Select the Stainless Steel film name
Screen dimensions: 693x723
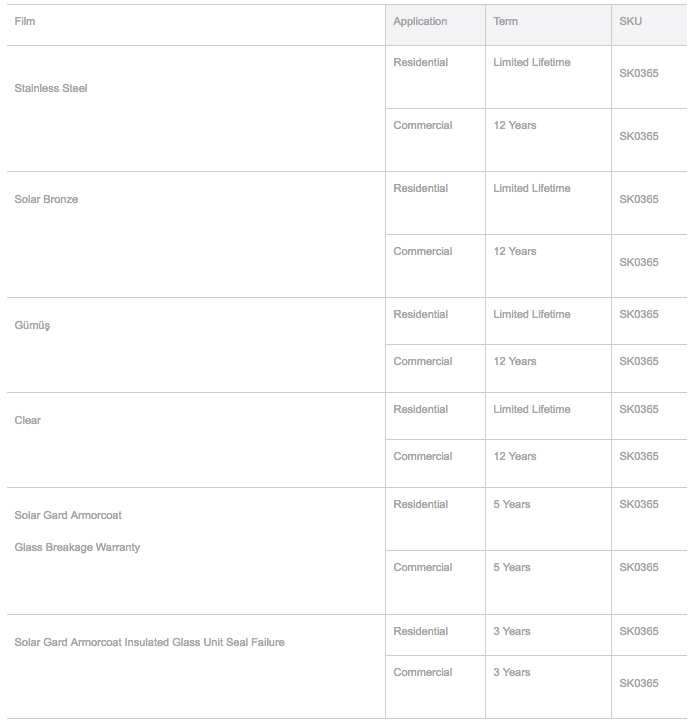[51, 88]
